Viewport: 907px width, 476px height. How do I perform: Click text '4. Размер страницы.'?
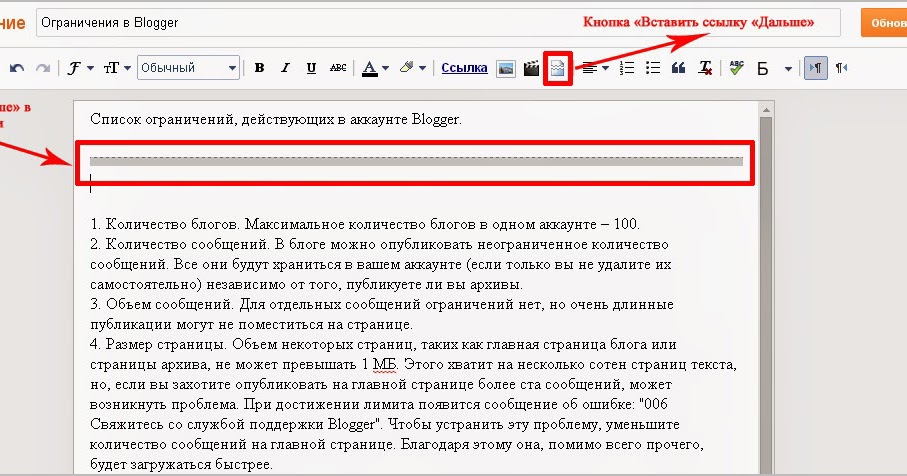point(159,344)
